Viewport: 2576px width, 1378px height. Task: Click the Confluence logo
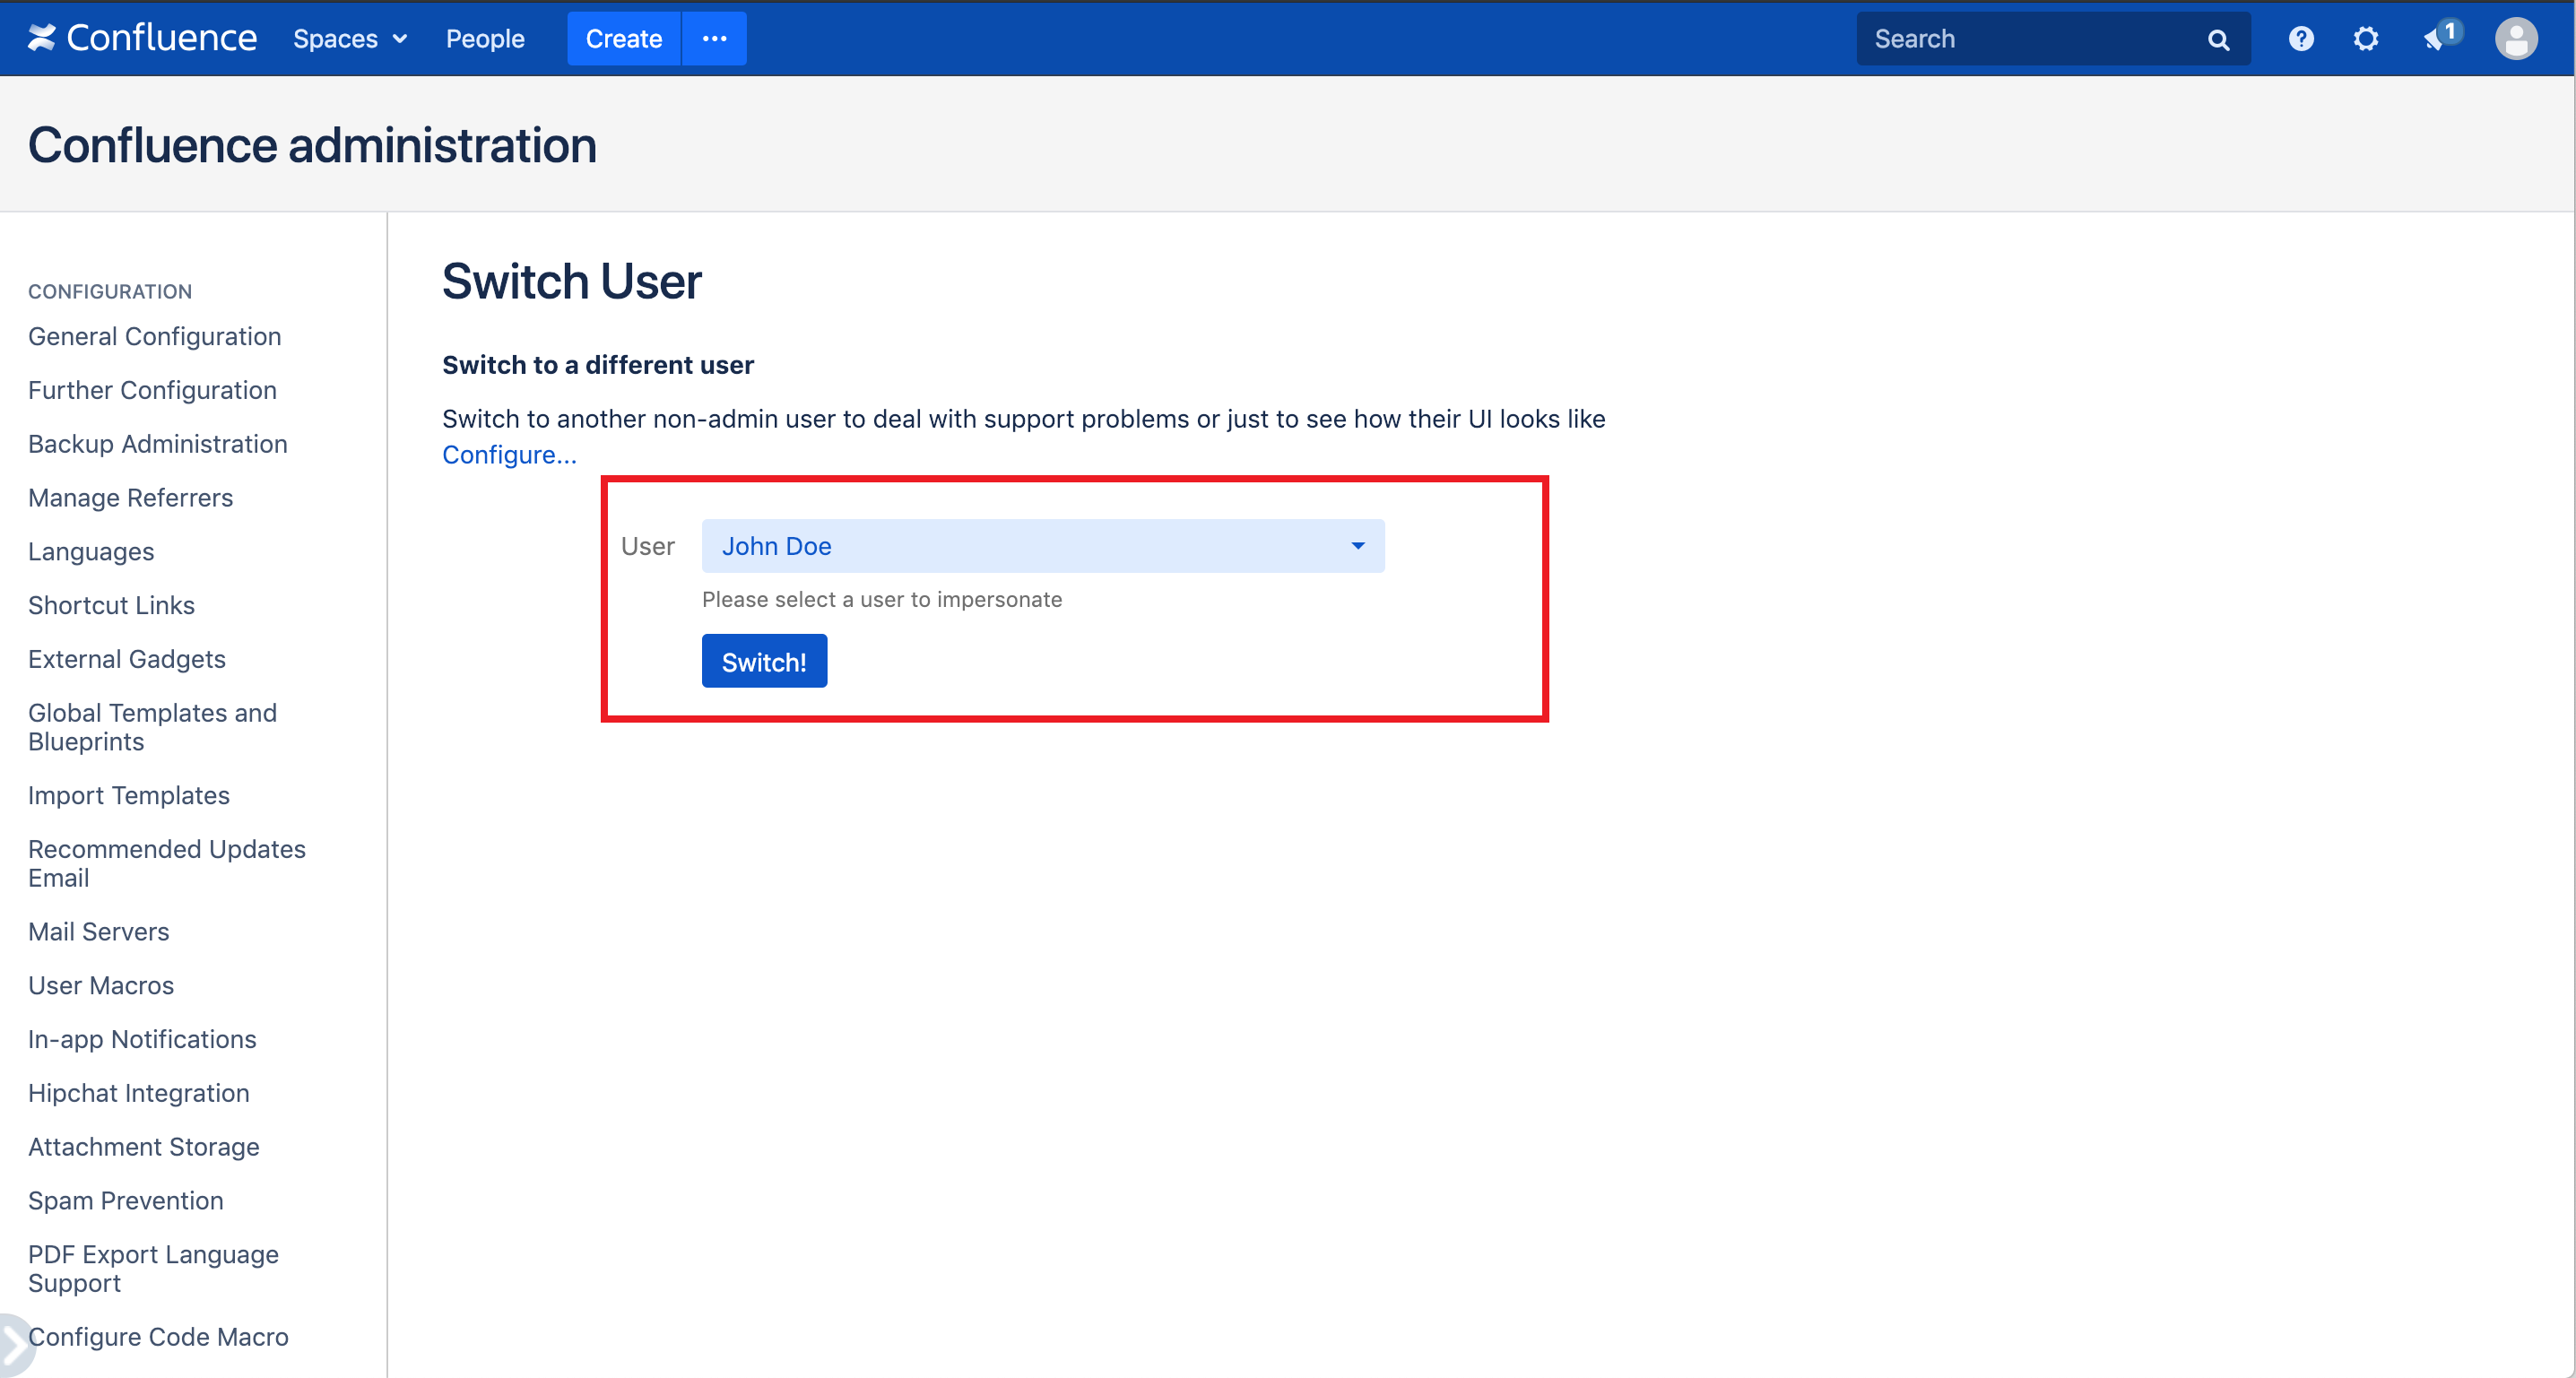click(x=142, y=38)
